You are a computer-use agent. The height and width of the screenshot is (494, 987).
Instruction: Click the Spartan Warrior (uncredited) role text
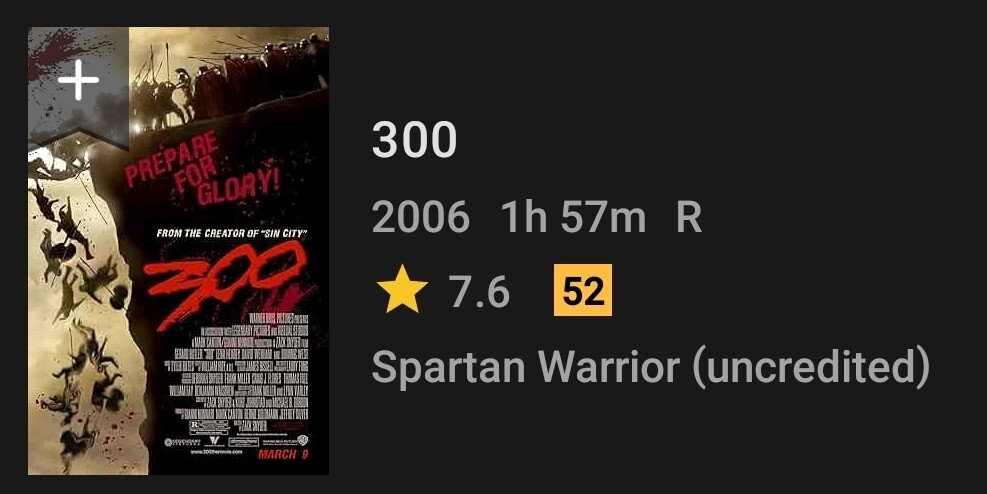[650, 368]
